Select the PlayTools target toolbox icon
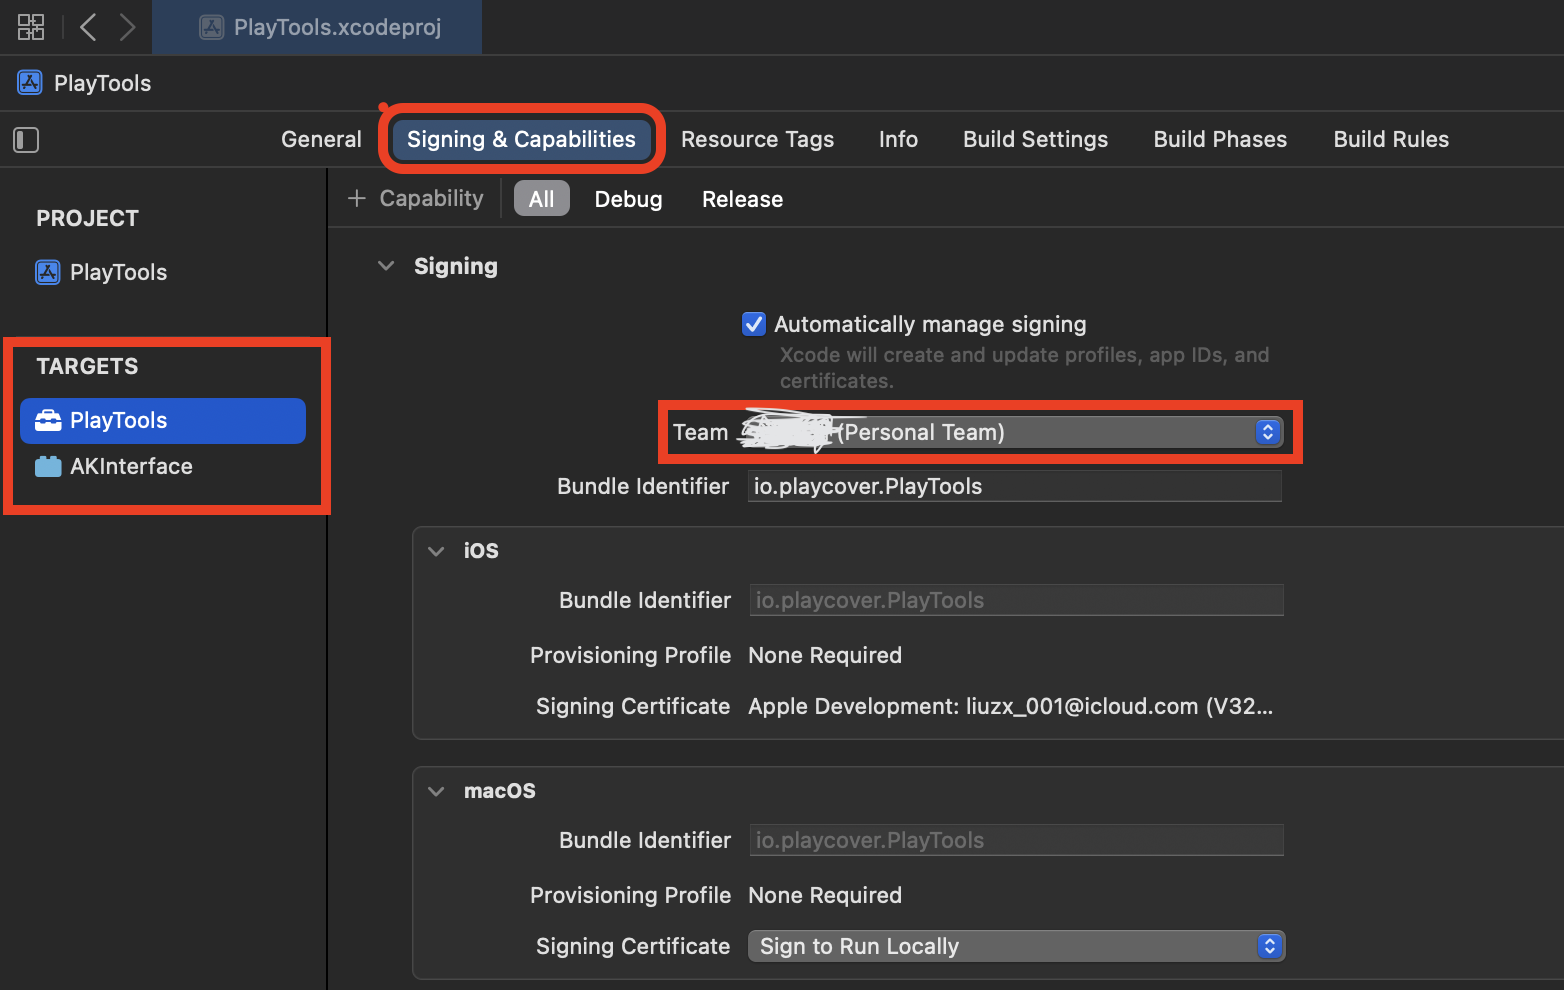The height and width of the screenshot is (990, 1564). 48,421
